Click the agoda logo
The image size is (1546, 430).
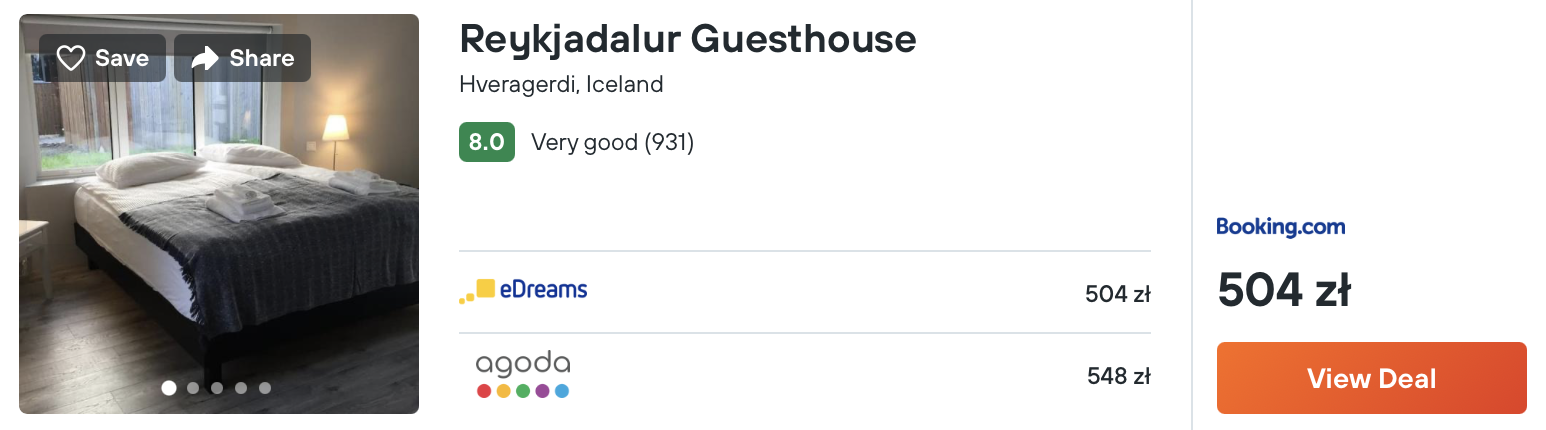click(x=523, y=375)
